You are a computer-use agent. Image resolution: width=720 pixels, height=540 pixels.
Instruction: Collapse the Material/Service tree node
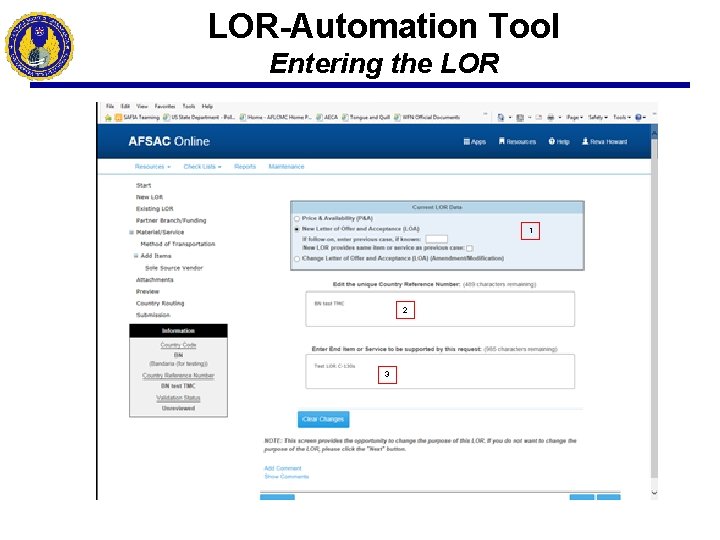tap(132, 232)
